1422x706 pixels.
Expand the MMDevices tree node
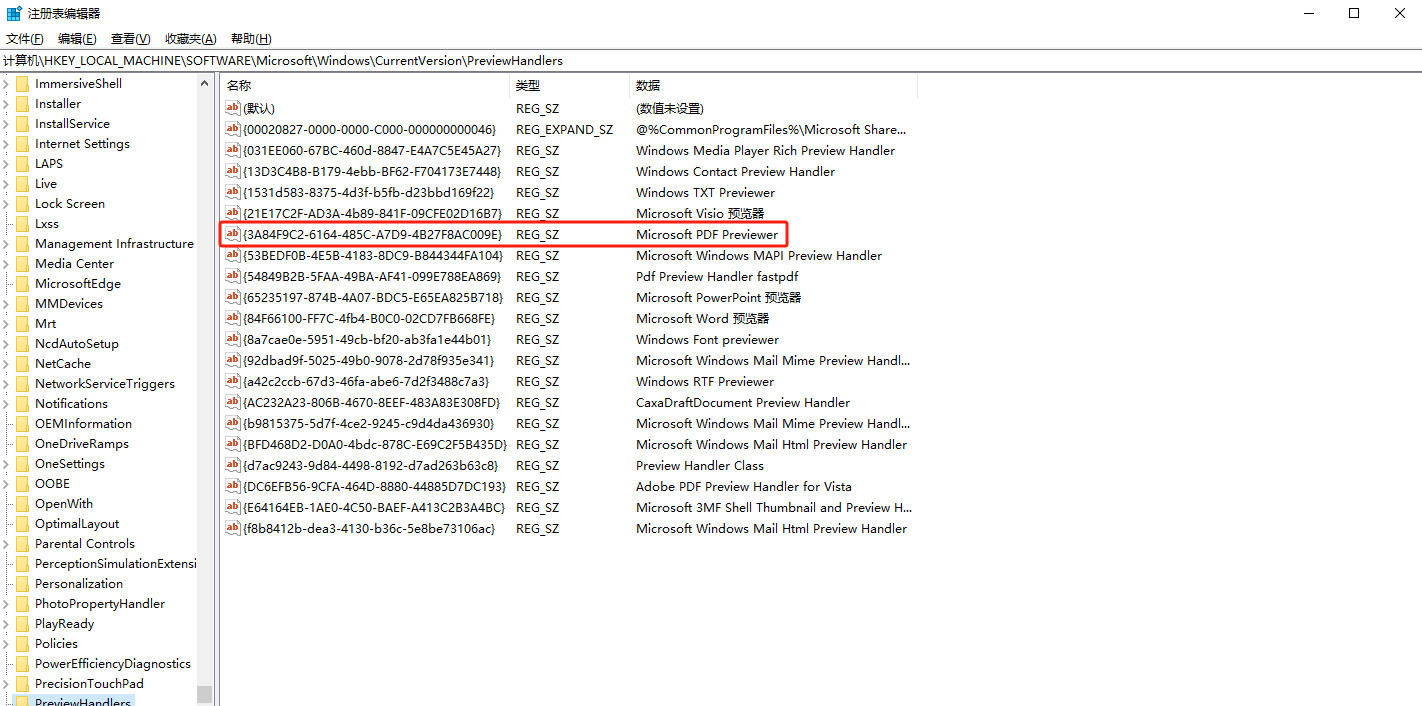pyautogui.click(x=6, y=304)
